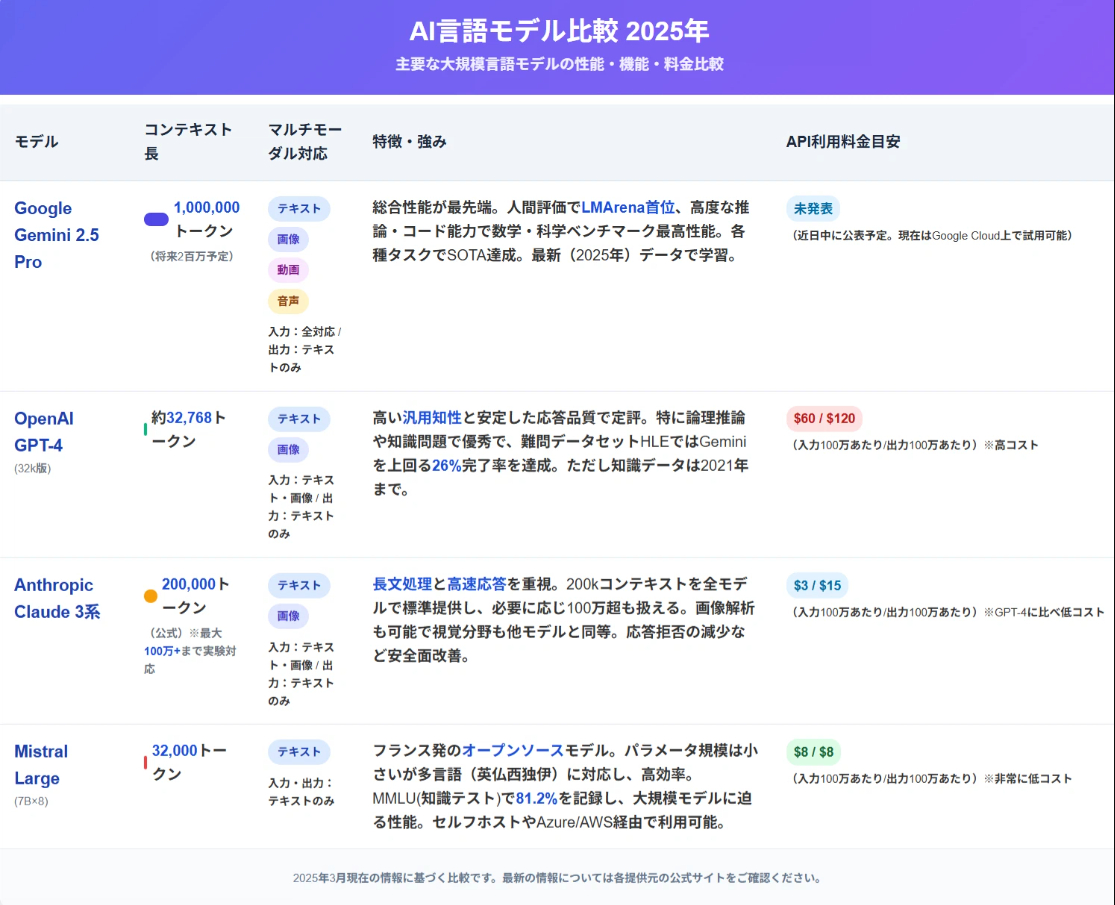The height and width of the screenshot is (905, 1115).
Task: Click the green context bar beside 約32,768
Action: 145,429
